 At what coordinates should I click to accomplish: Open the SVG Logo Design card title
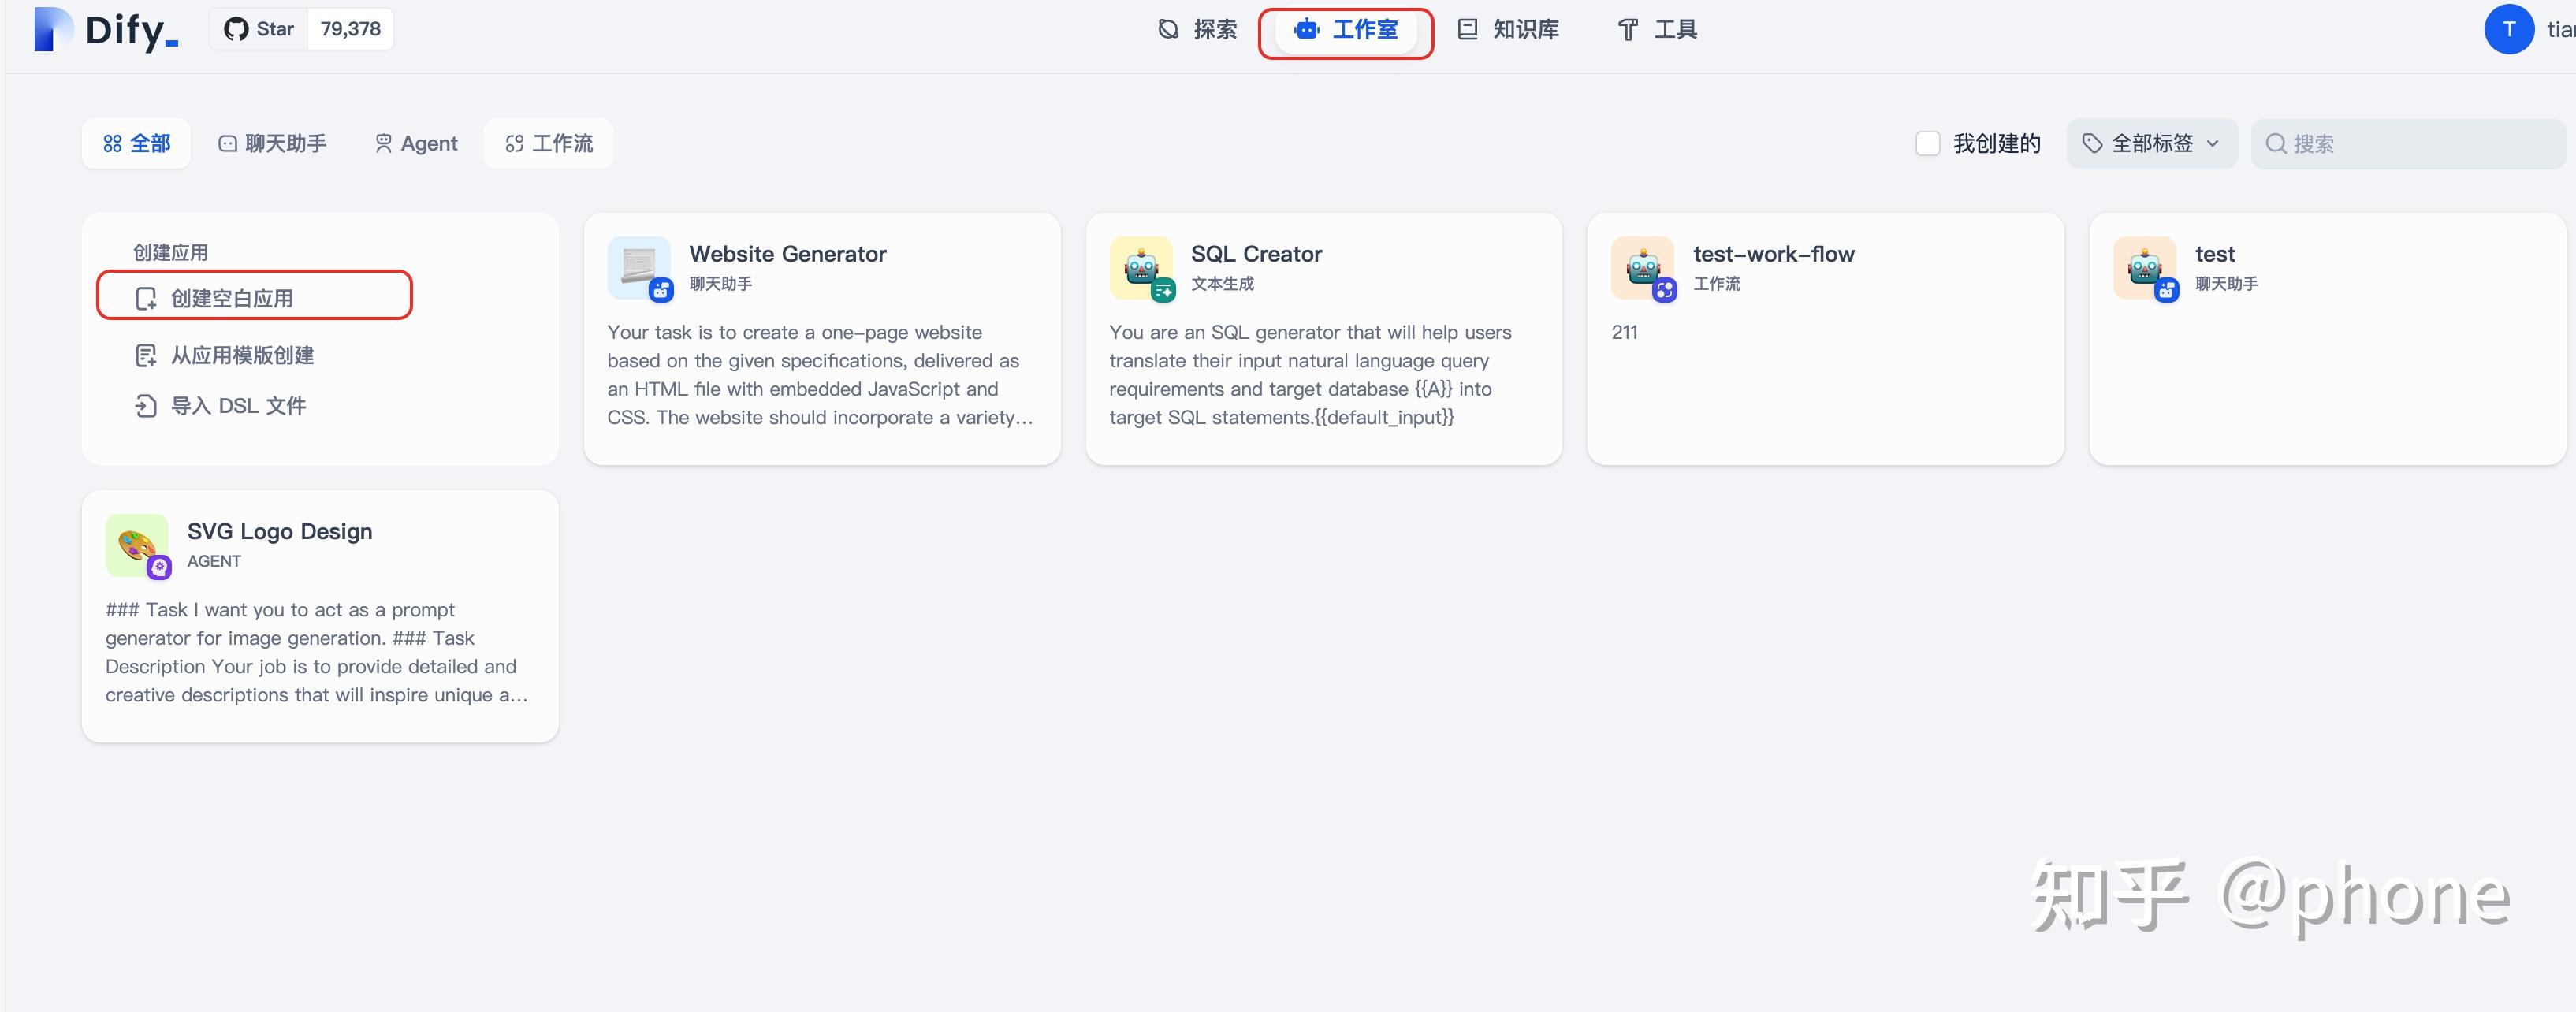pos(280,531)
